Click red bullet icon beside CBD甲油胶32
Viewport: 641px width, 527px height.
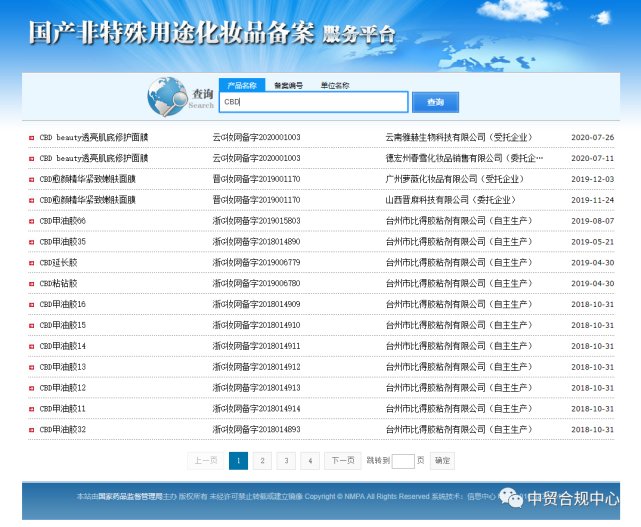(x=31, y=430)
